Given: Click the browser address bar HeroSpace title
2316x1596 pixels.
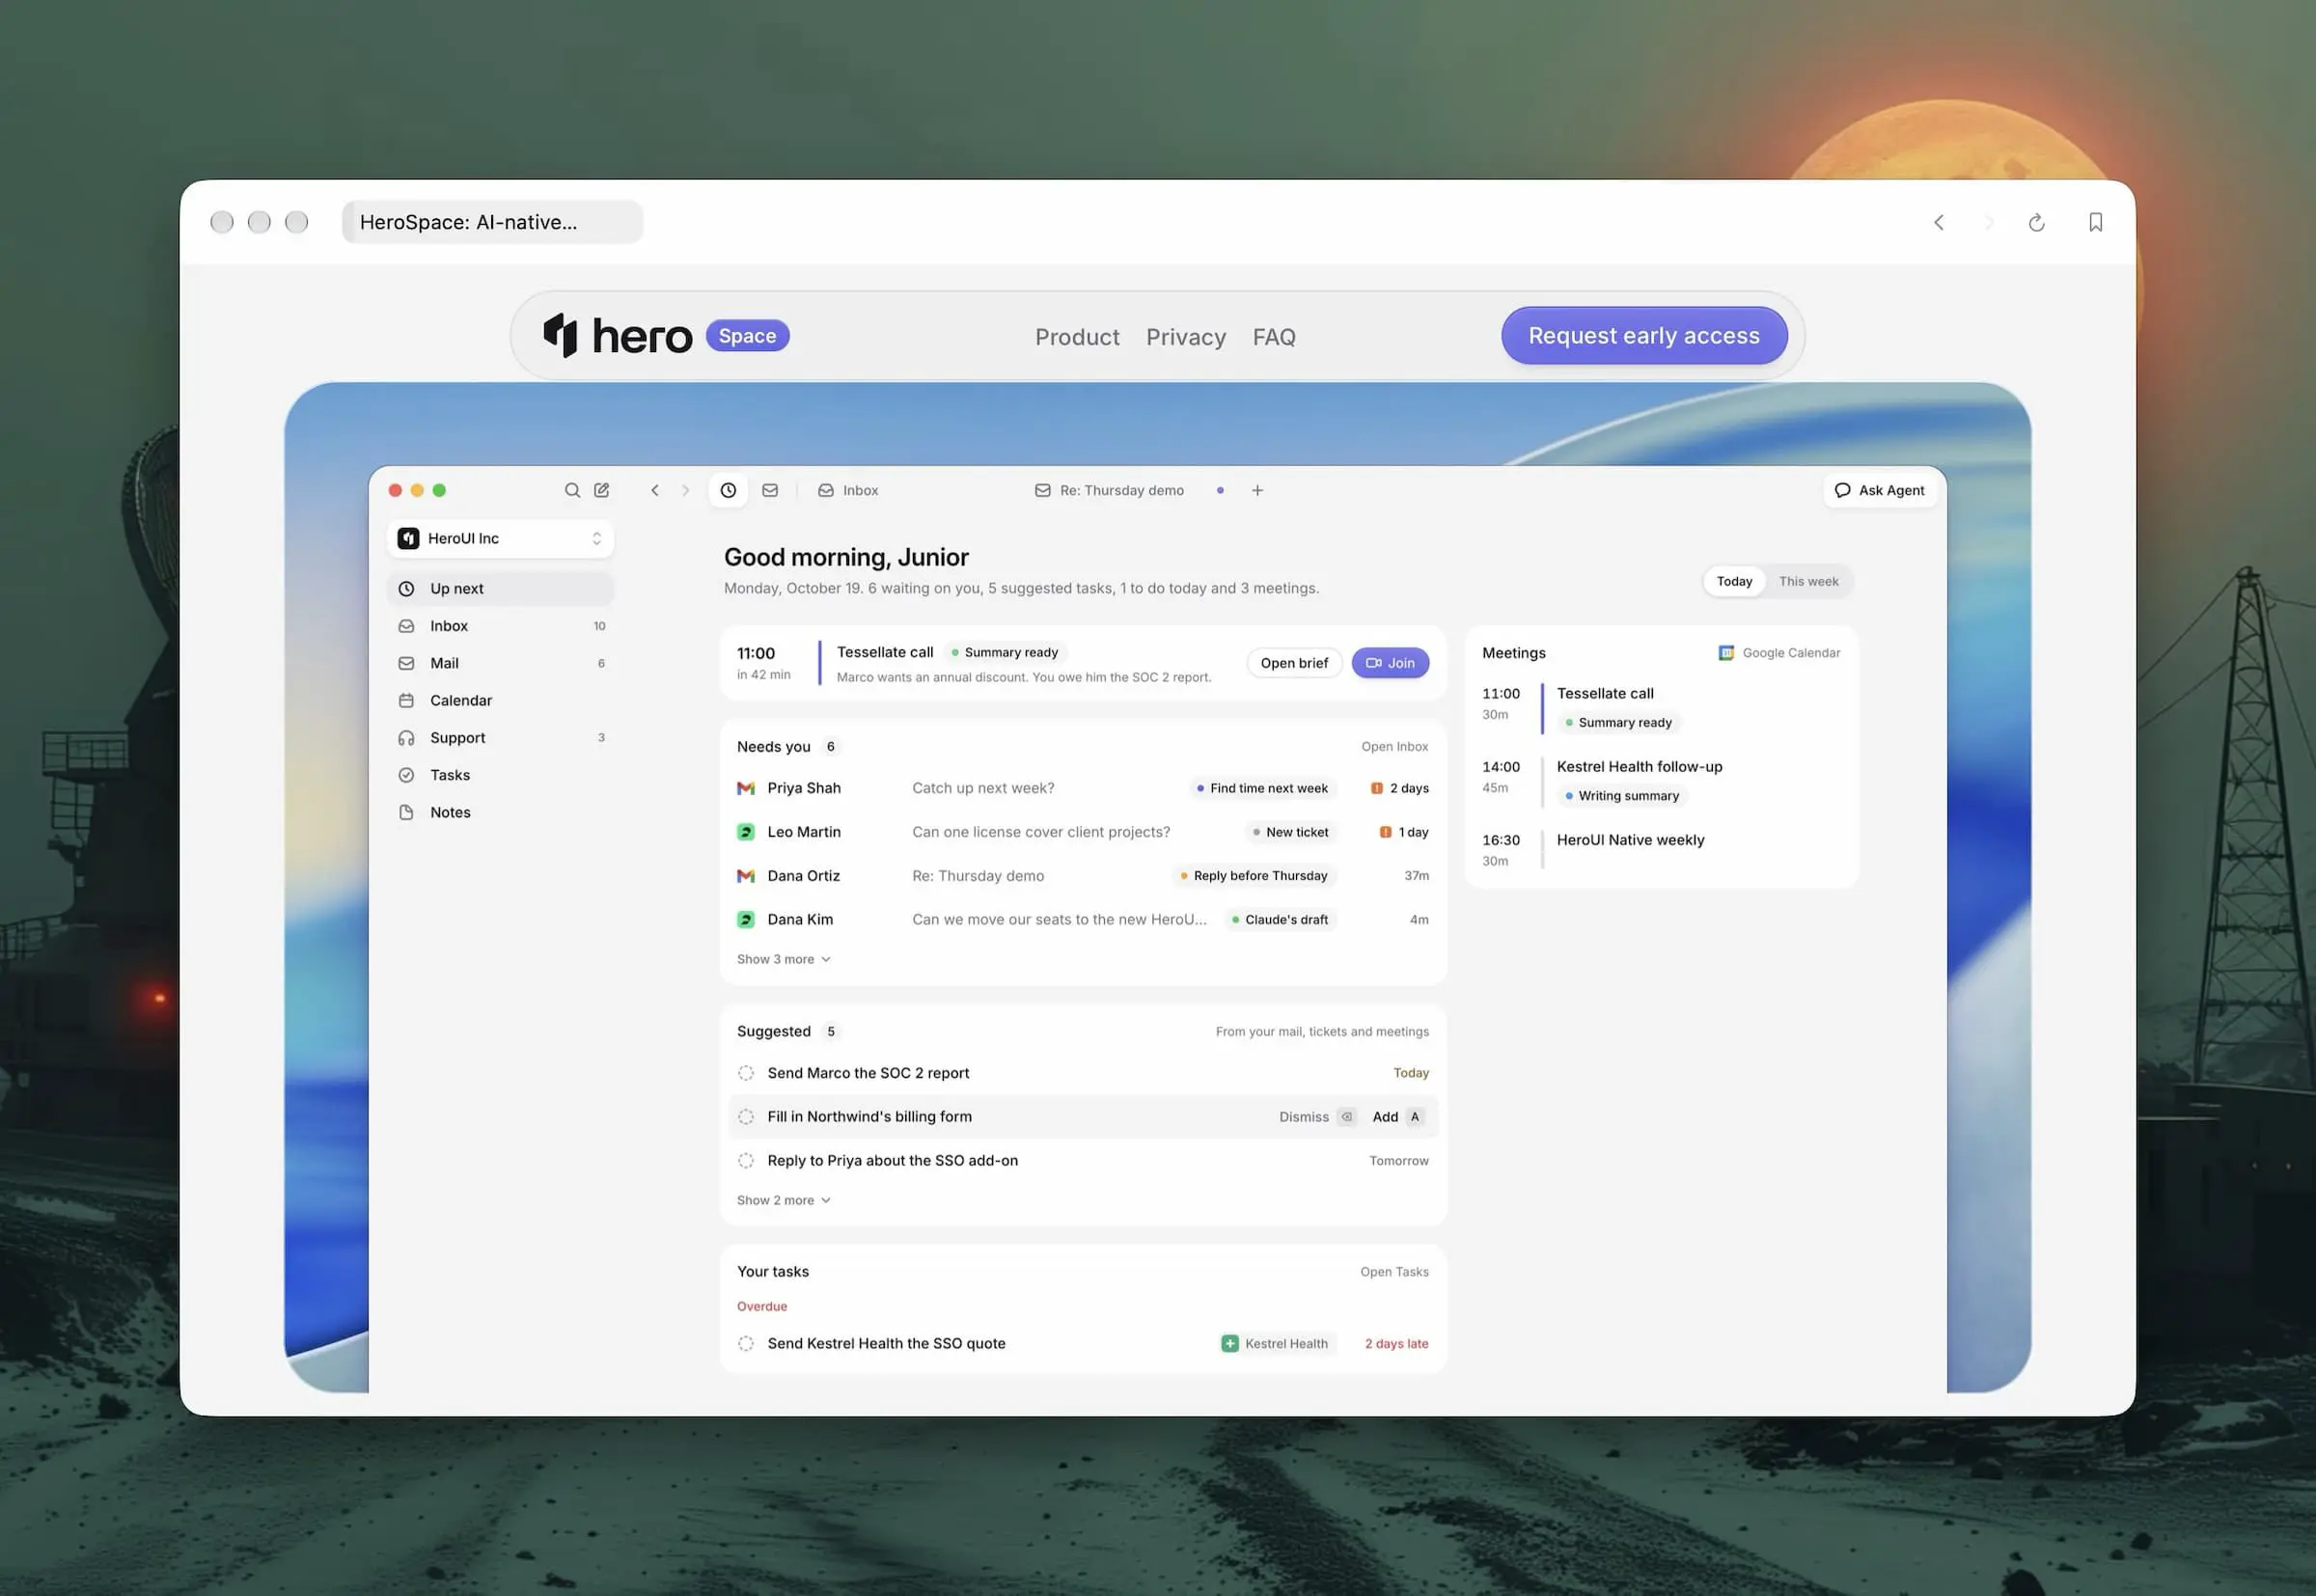Looking at the screenshot, I should pos(492,222).
